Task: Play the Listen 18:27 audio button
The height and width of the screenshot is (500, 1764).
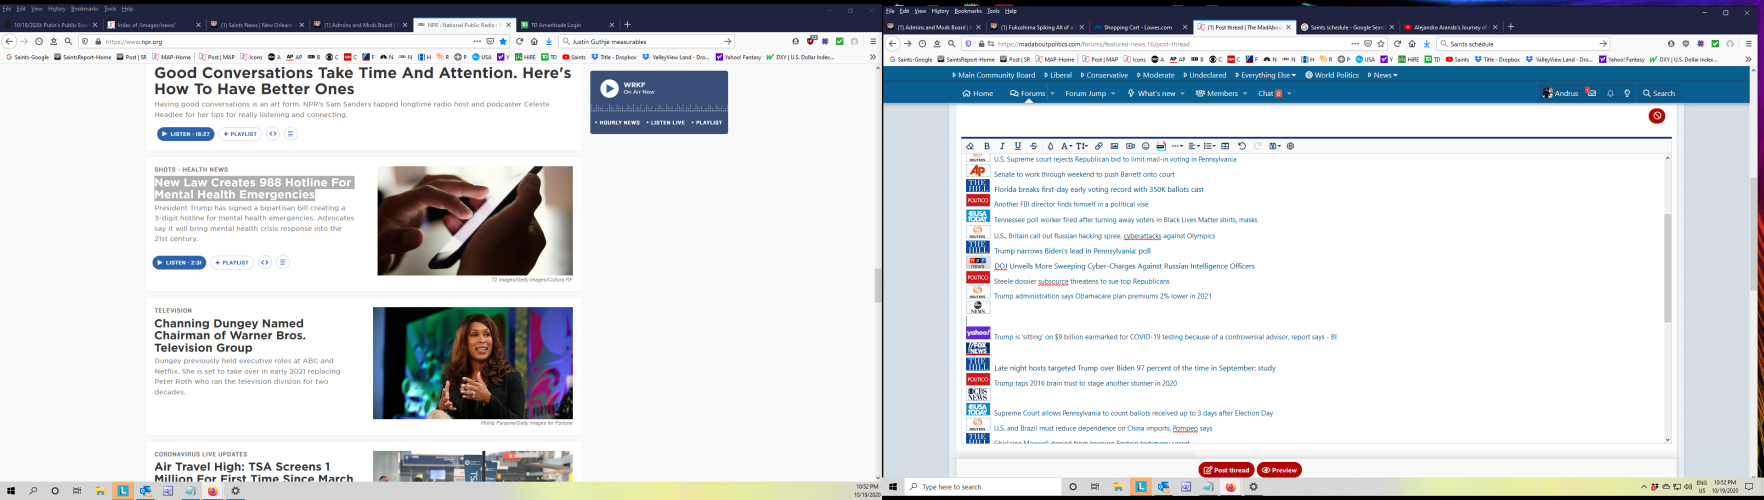Action: [185, 133]
